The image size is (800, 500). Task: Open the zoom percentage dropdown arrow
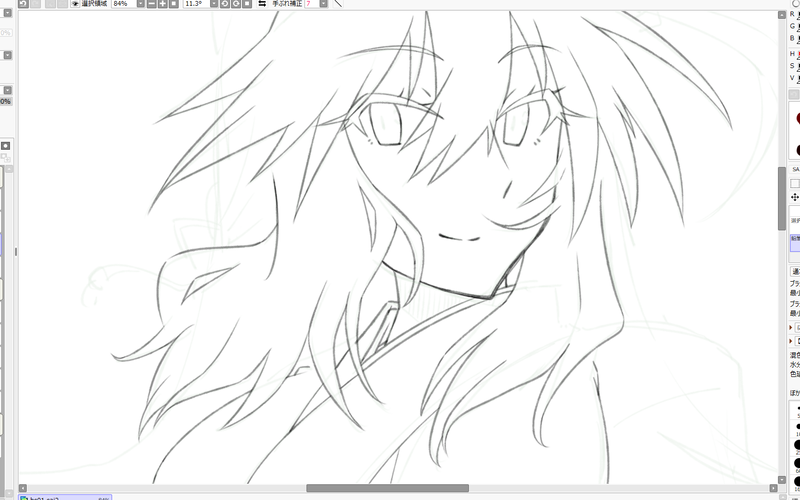point(141,3)
